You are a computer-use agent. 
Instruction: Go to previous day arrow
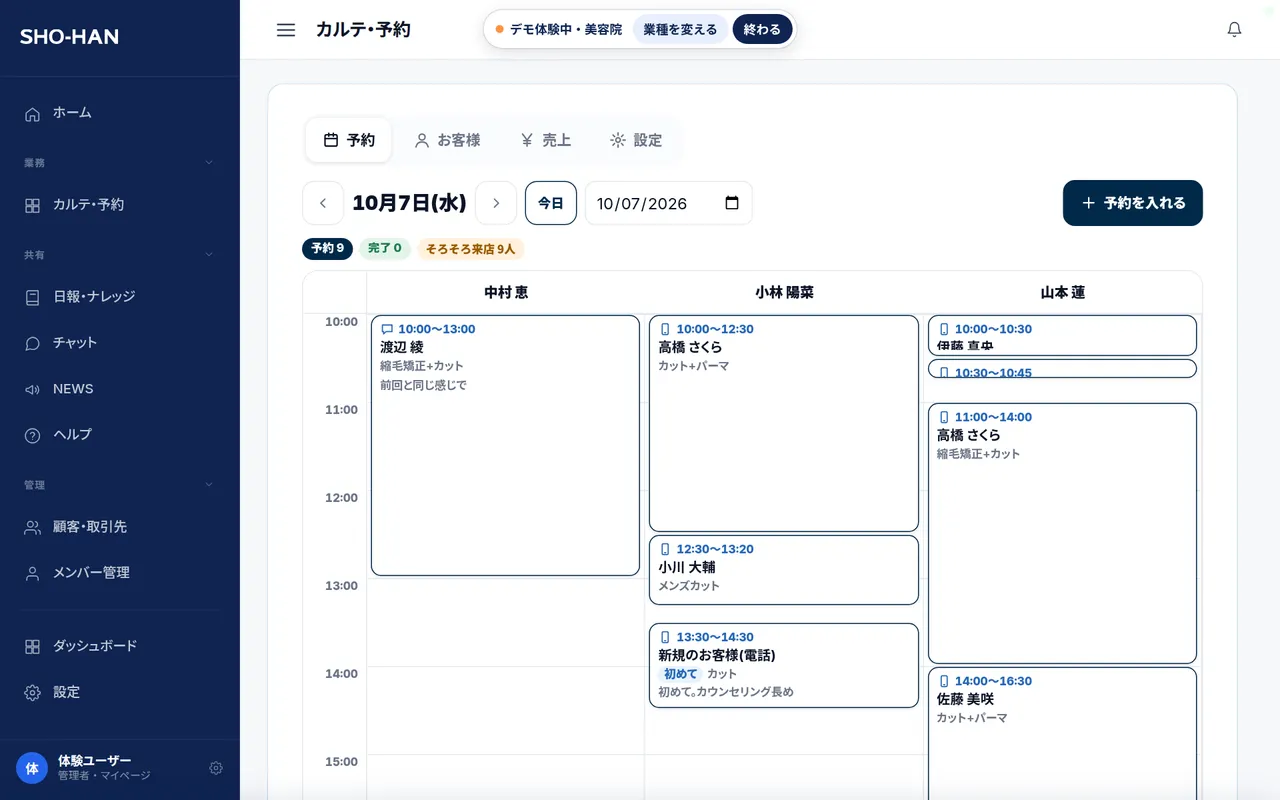[323, 203]
